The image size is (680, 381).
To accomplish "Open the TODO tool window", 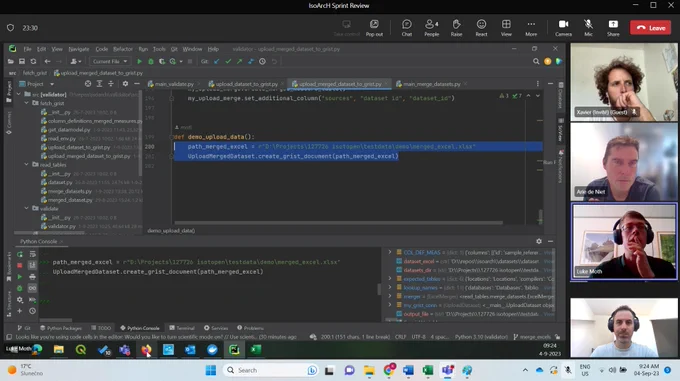I will click(101, 328).
